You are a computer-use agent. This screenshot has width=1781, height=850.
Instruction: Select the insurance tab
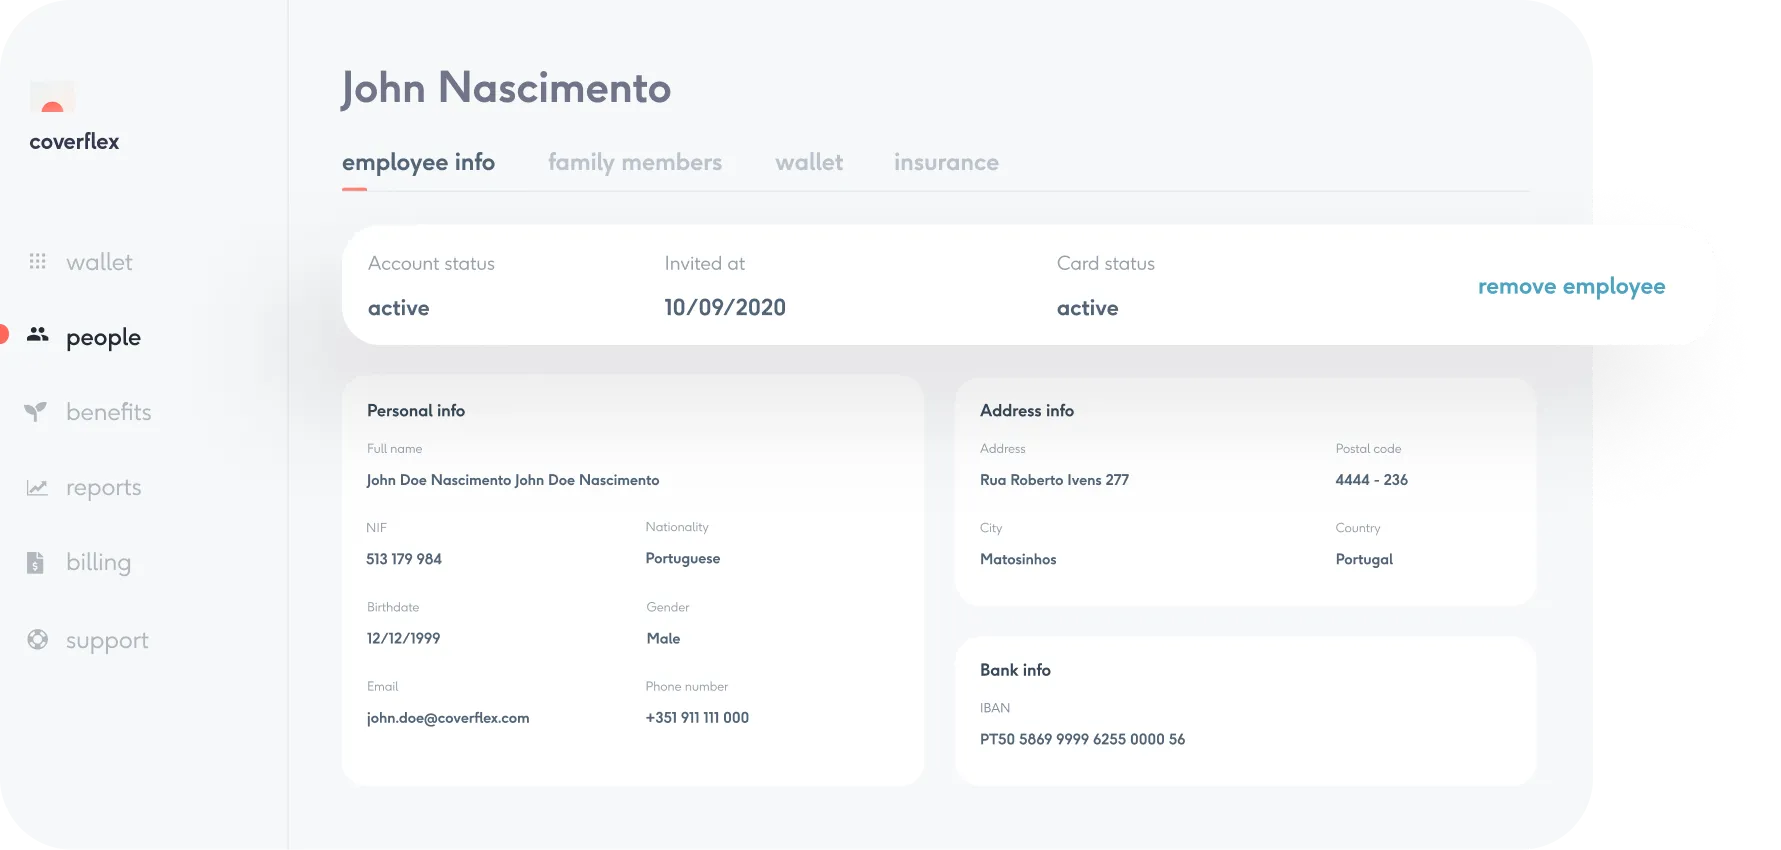[x=945, y=162]
